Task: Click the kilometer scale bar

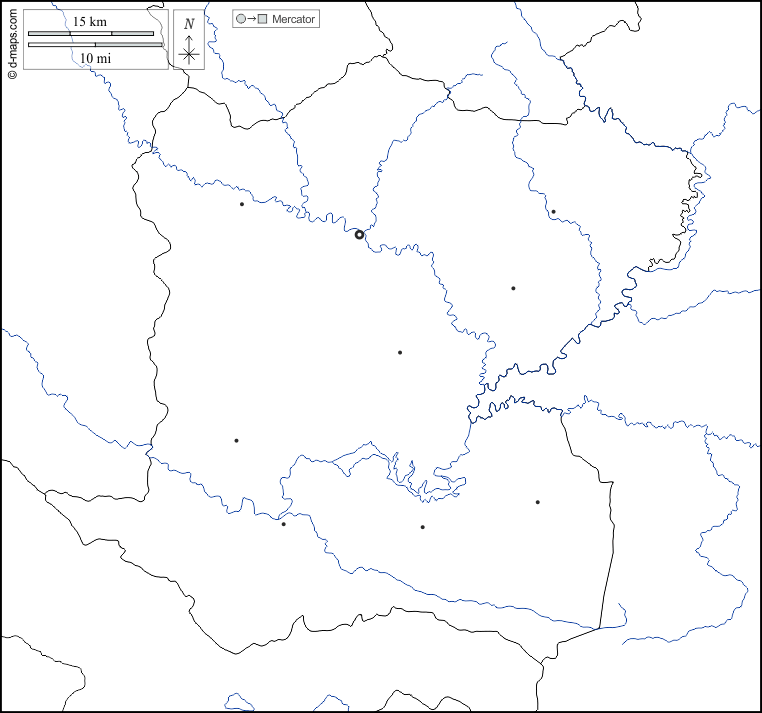Action: tap(91, 34)
